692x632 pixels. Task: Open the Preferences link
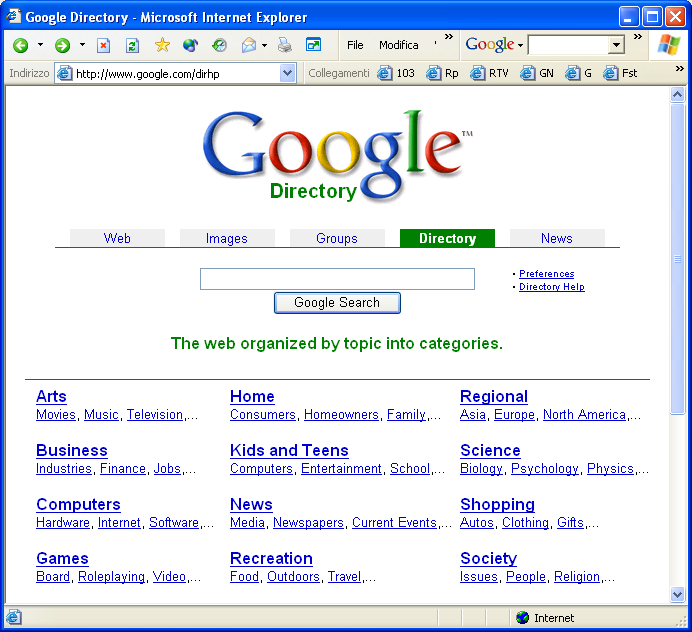[546, 274]
